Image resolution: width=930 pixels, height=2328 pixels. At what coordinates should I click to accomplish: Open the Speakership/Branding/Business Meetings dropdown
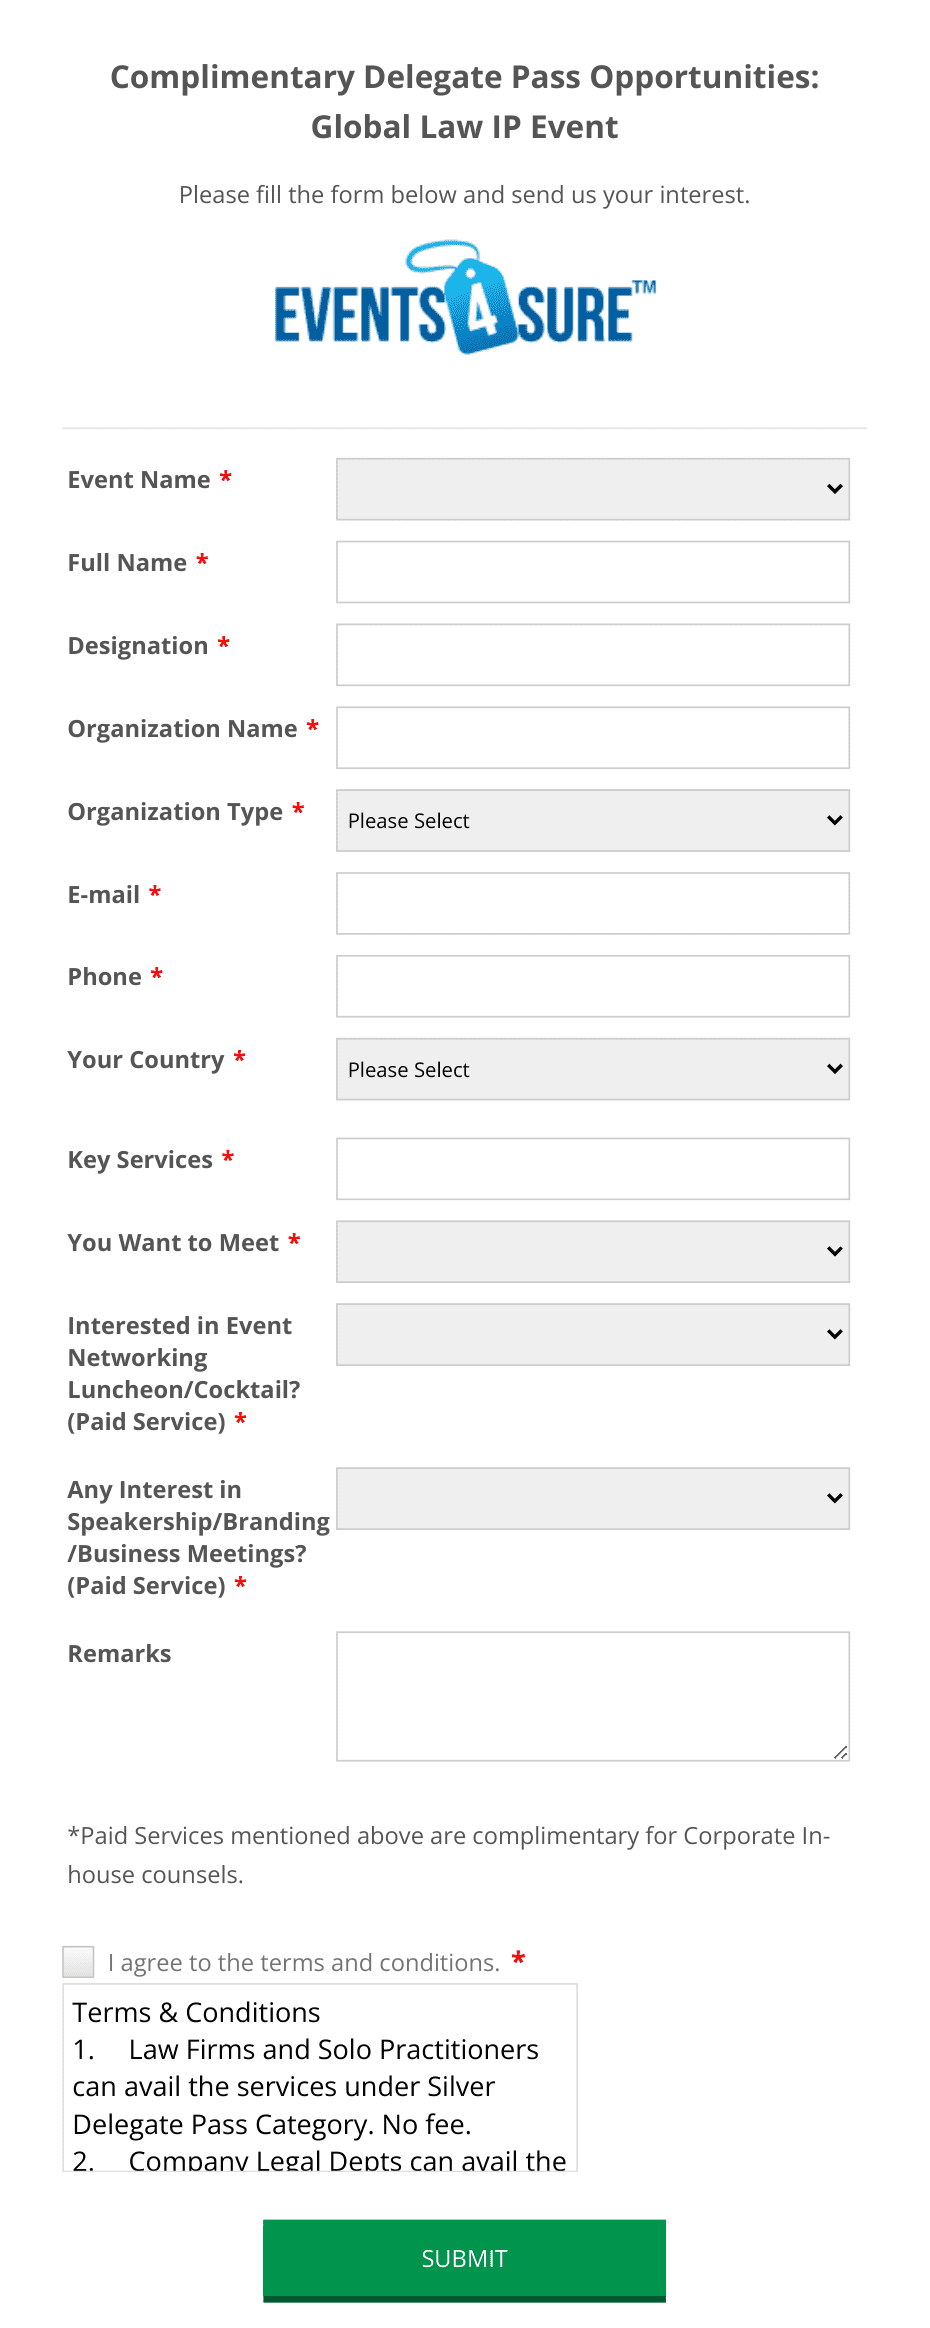click(x=592, y=1498)
